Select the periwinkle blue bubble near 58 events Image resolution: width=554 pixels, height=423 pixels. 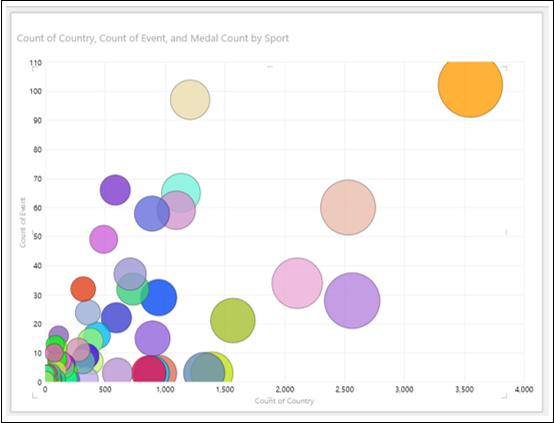click(152, 213)
